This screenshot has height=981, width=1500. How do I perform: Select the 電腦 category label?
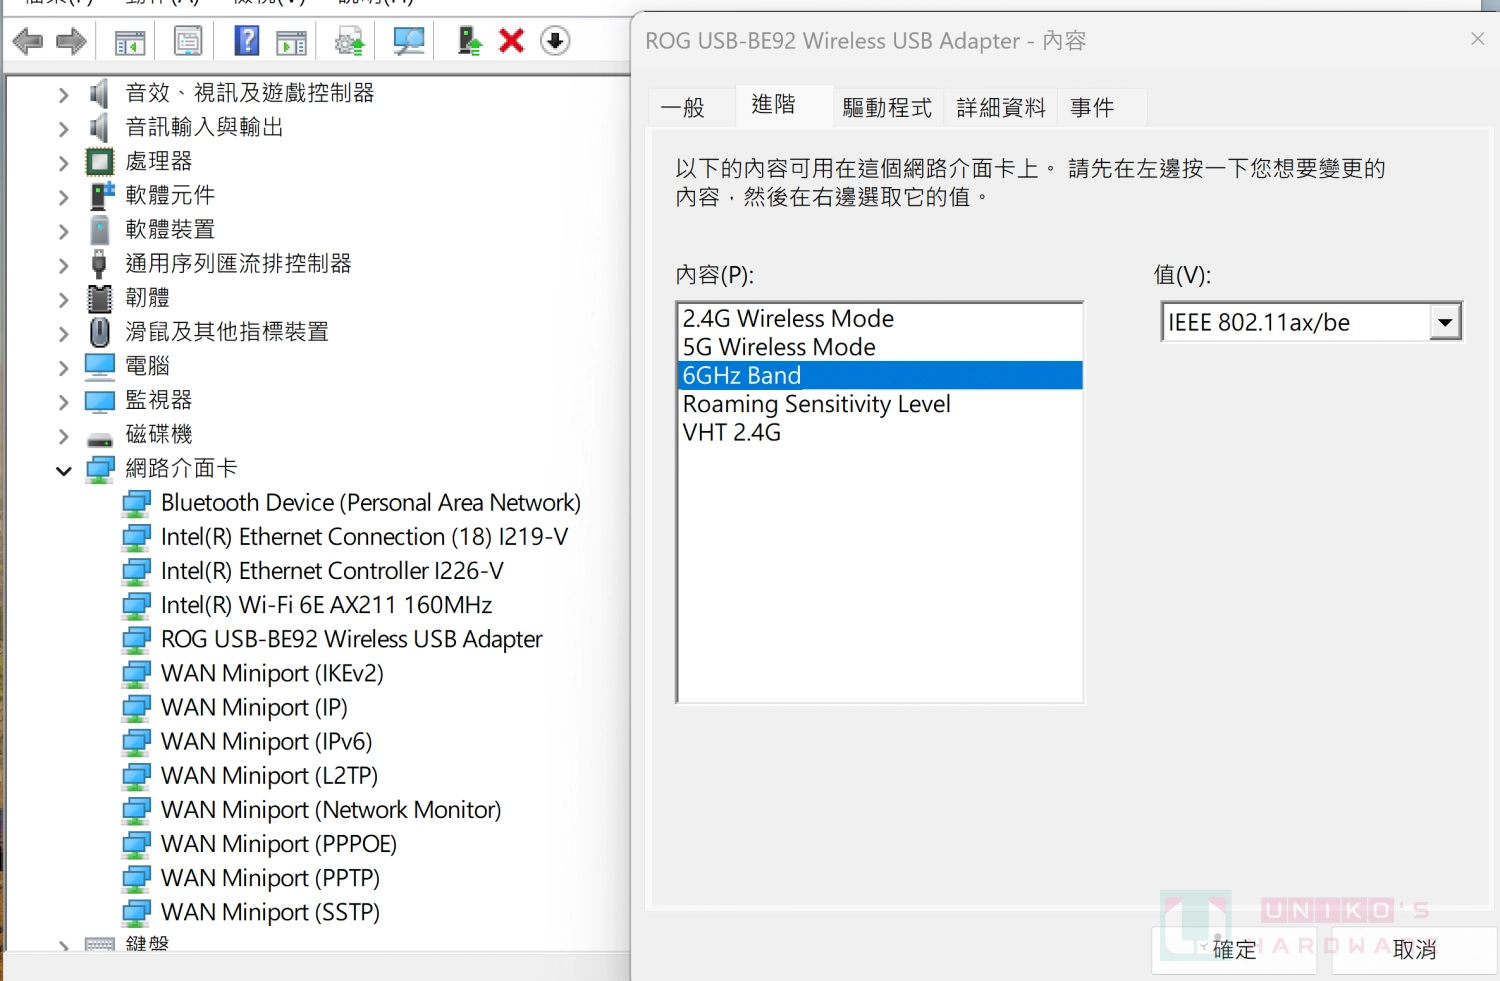pyautogui.click(x=148, y=366)
